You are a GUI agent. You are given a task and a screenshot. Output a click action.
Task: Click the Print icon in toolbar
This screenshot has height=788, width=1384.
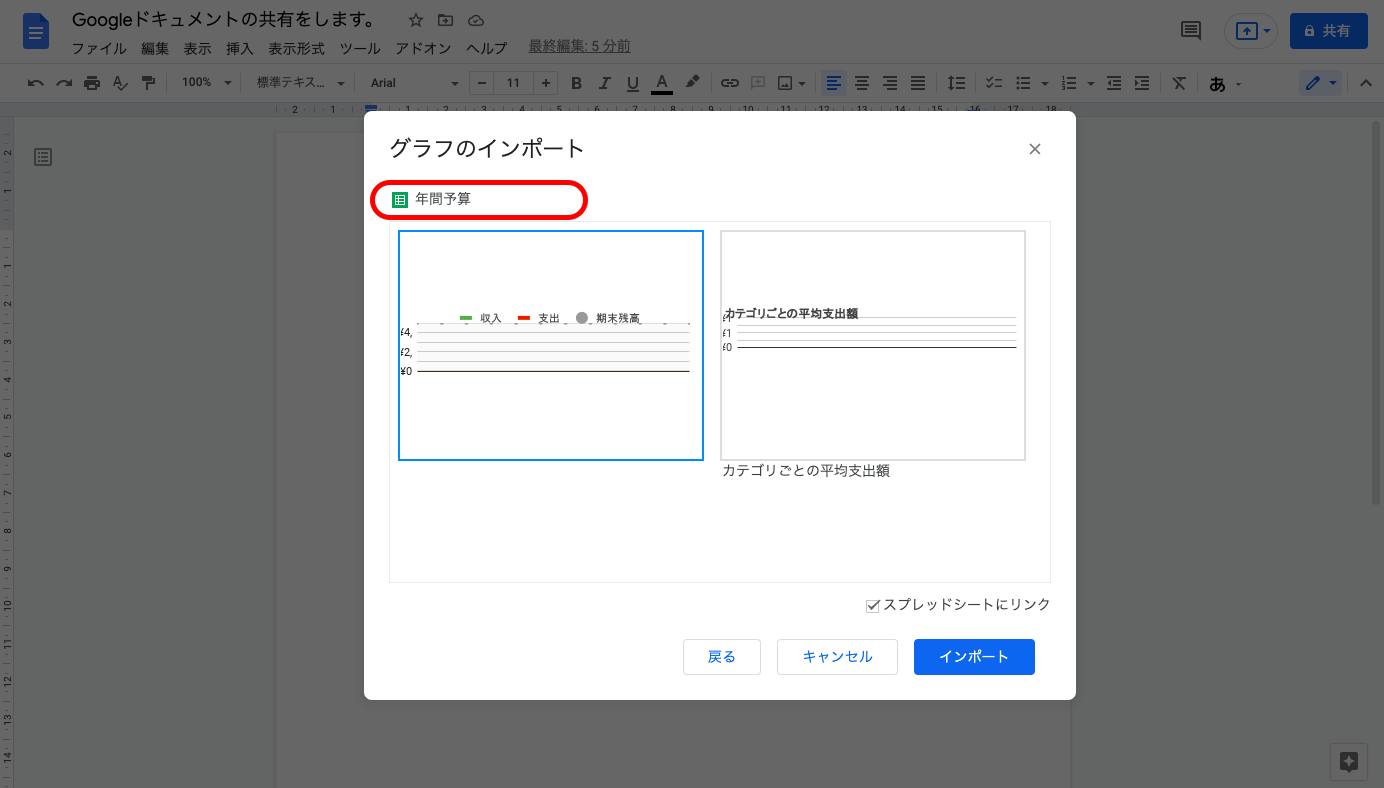coord(92,83)
